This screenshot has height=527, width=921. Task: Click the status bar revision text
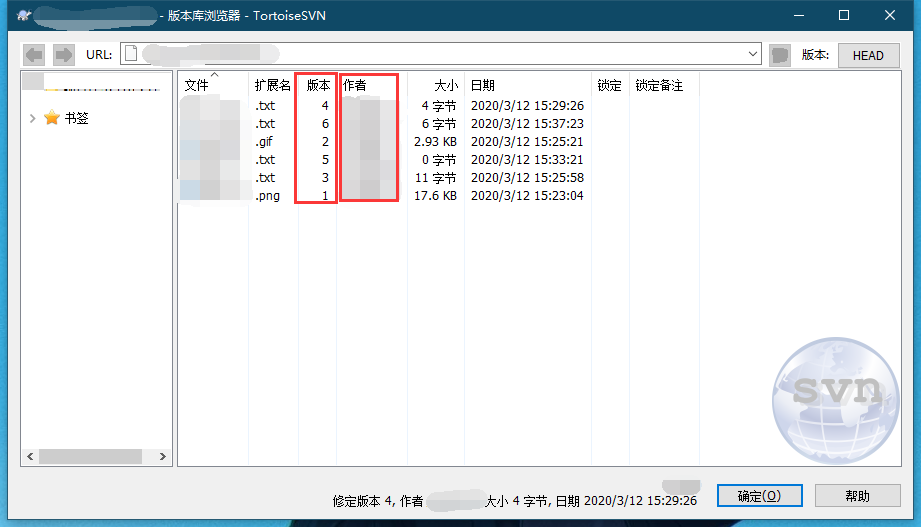coord(515,501)
